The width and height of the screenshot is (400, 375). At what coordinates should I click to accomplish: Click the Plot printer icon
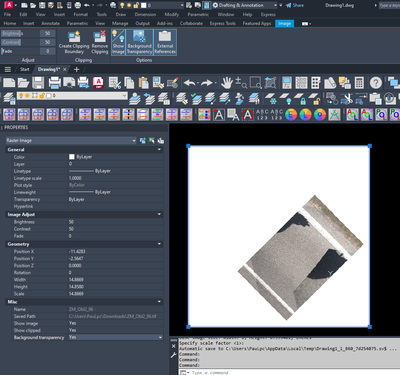[55, 83]
